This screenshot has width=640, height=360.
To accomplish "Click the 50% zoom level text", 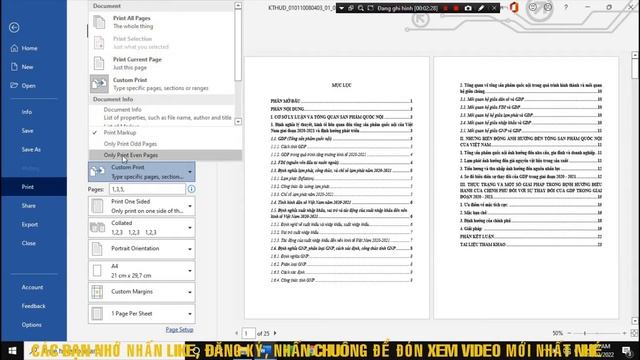I will point(558,333).
